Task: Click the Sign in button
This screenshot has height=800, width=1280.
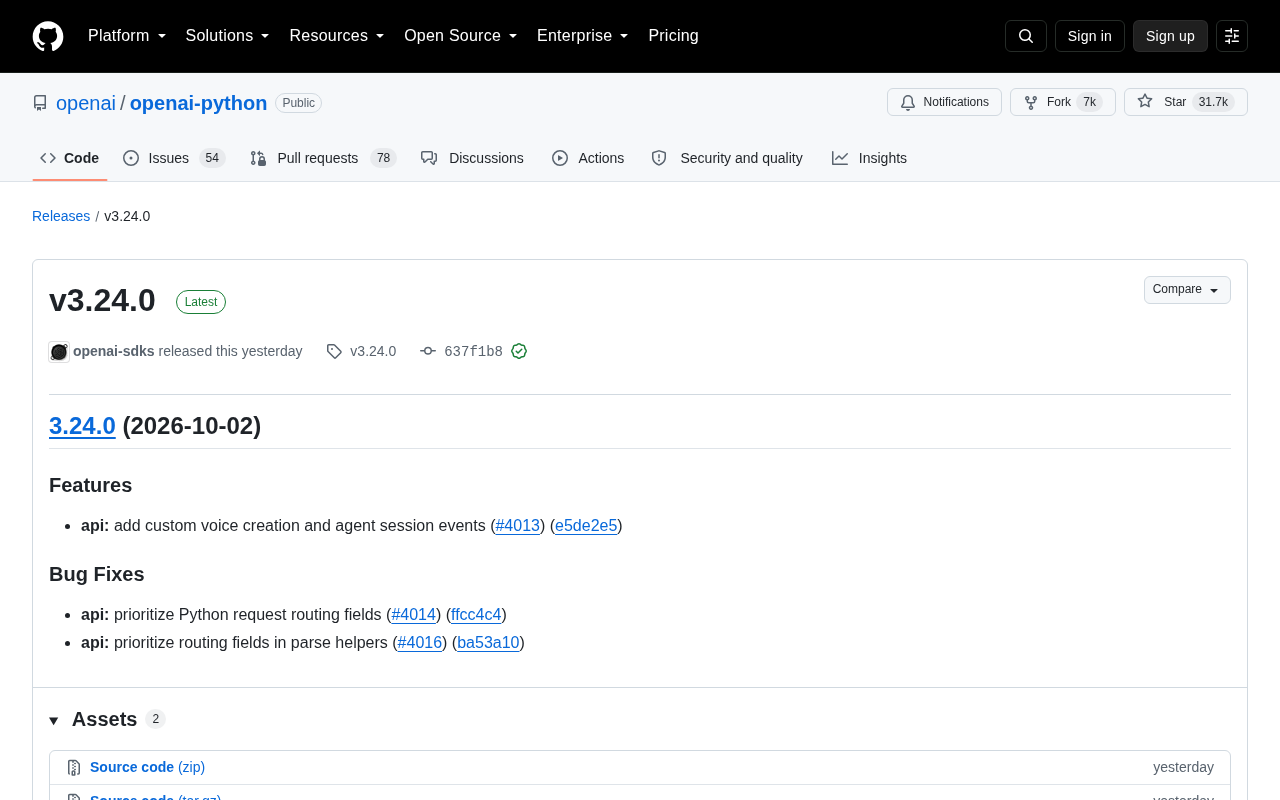Action: click(x=1090, y=36)
